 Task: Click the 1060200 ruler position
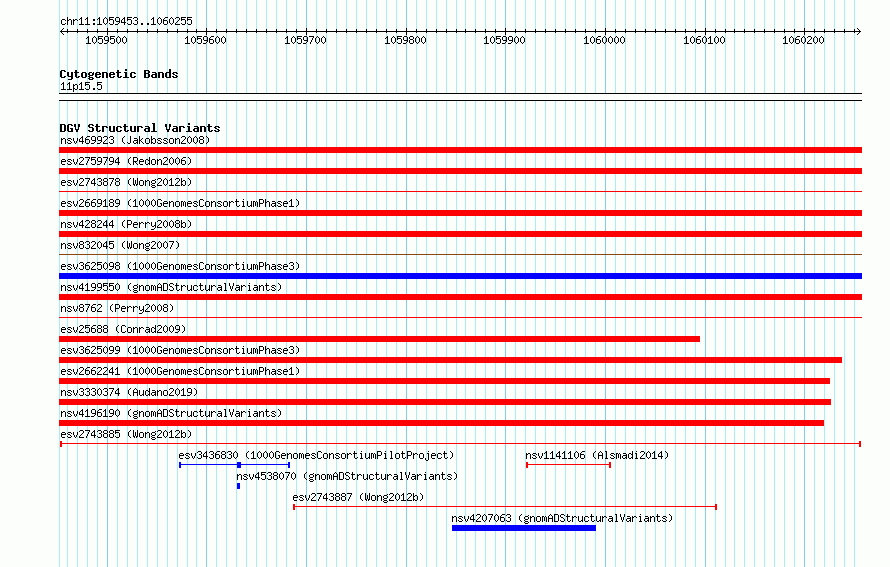[x=803, y=40]
